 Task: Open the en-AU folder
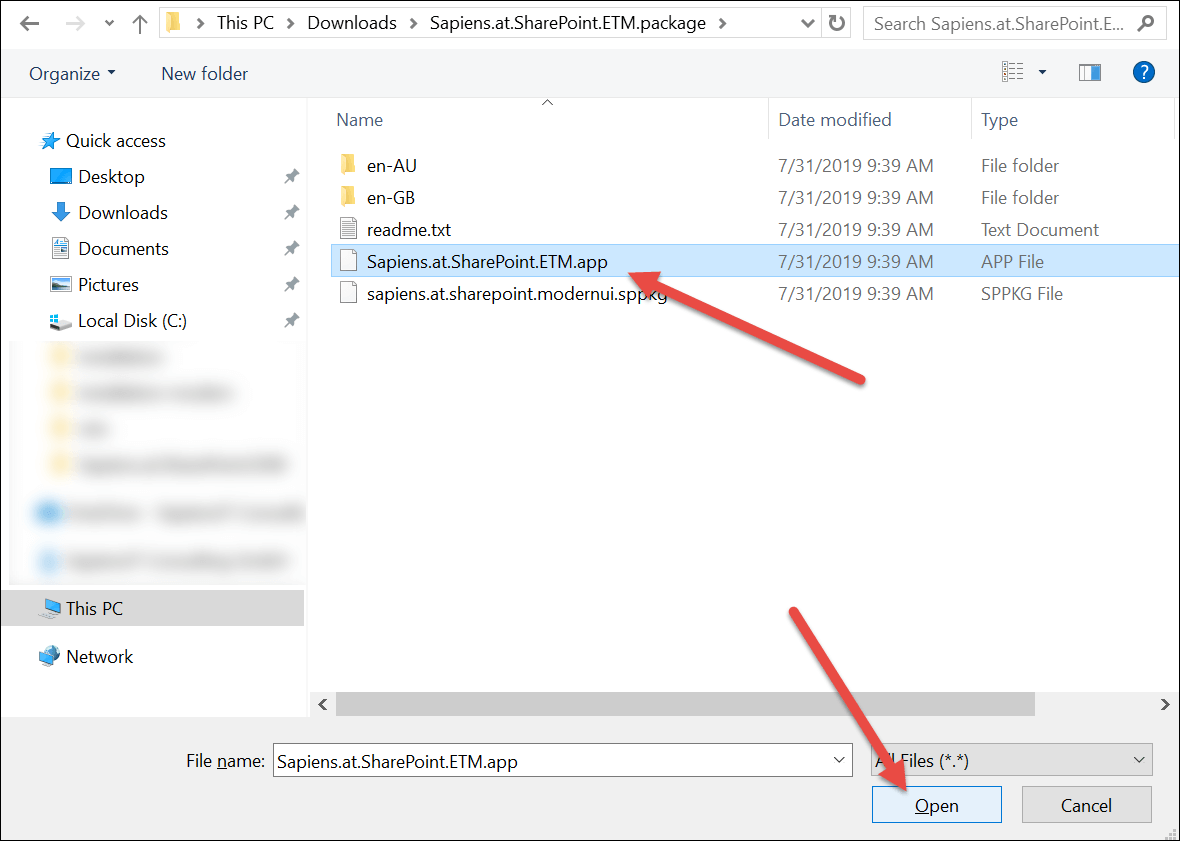[391, 166]
